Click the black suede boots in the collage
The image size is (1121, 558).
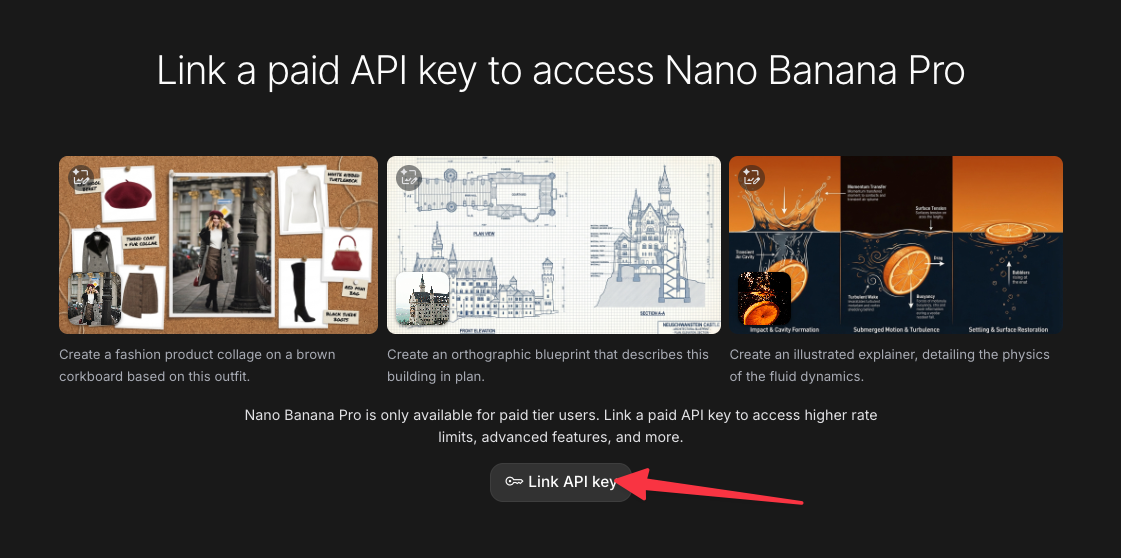(301, 290)
